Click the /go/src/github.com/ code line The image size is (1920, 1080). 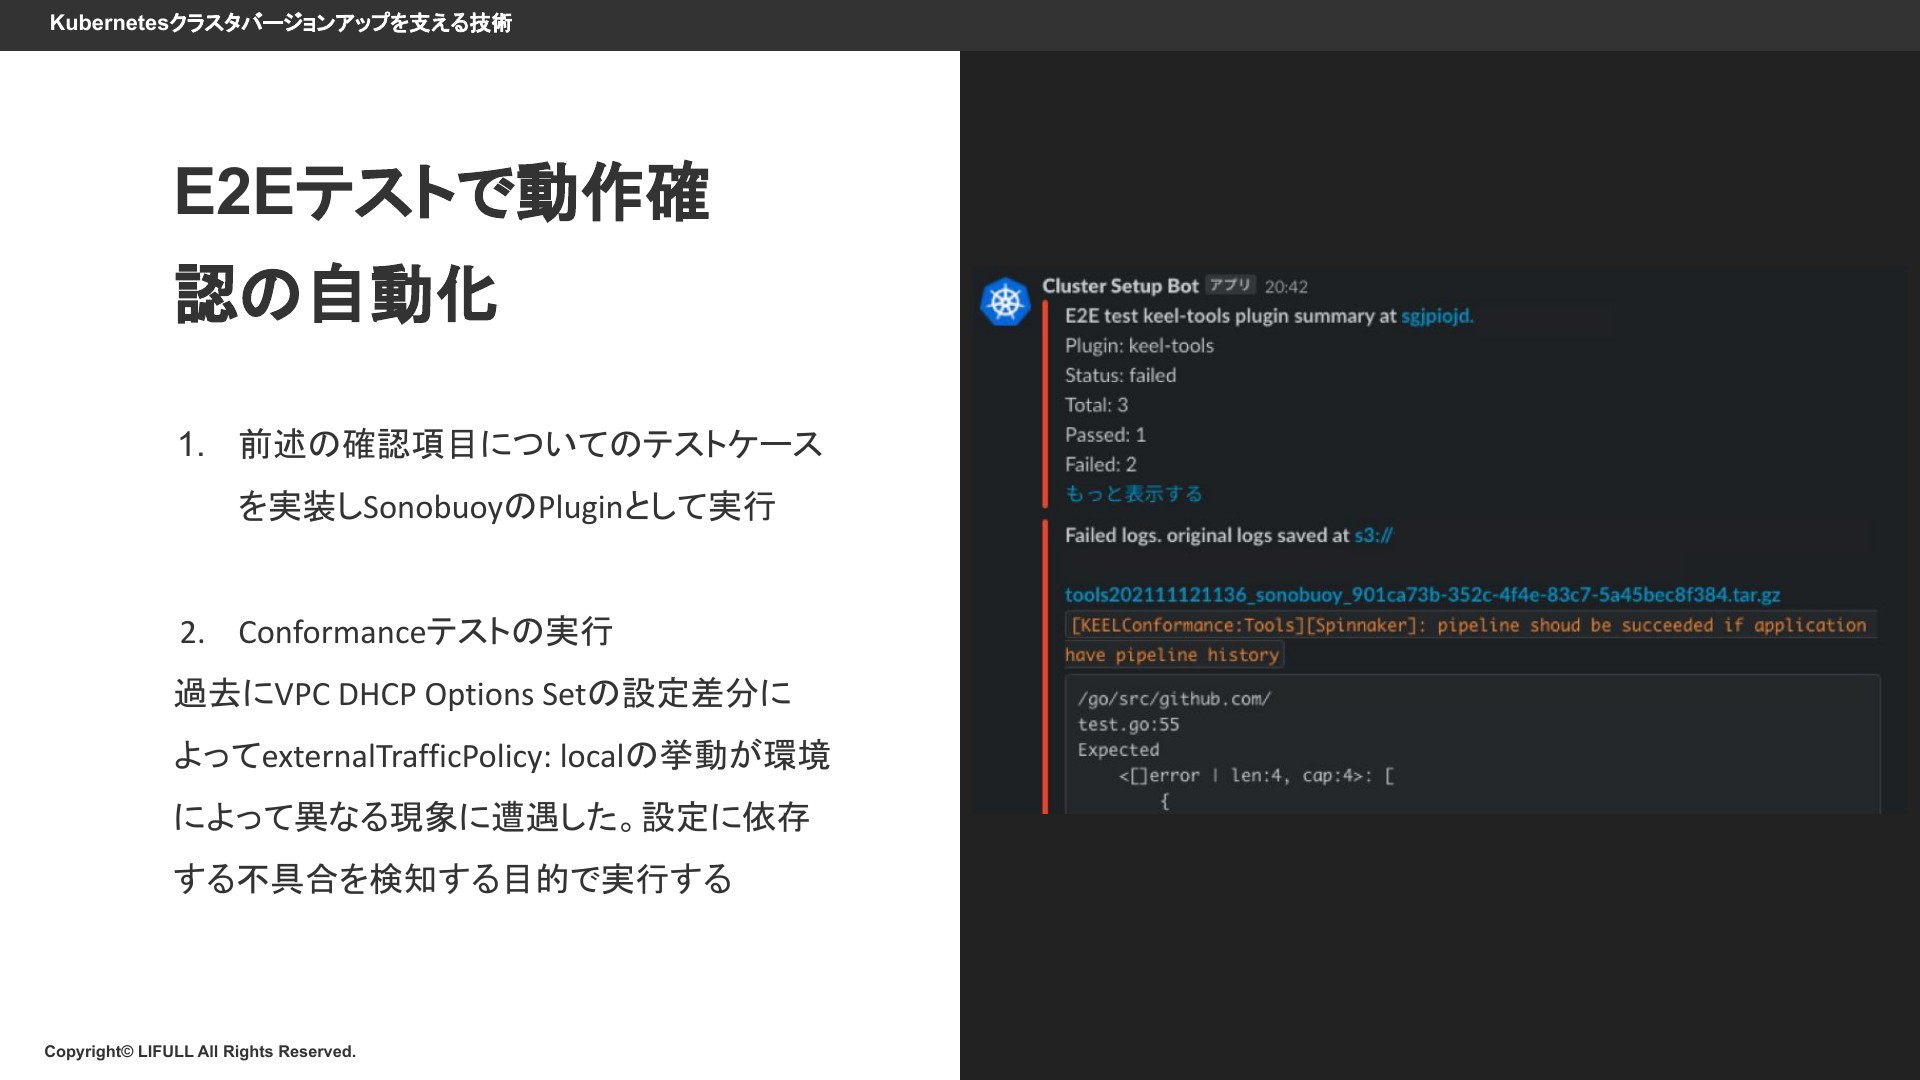pos(1174,699)
